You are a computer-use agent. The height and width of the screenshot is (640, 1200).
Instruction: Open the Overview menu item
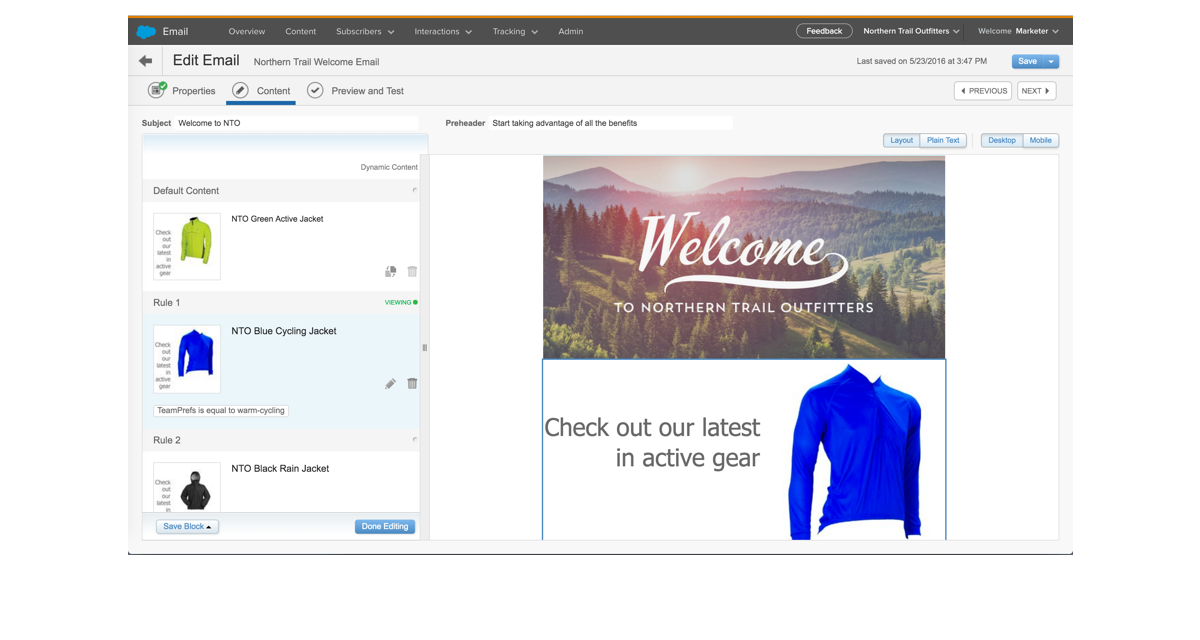(246, 31)
